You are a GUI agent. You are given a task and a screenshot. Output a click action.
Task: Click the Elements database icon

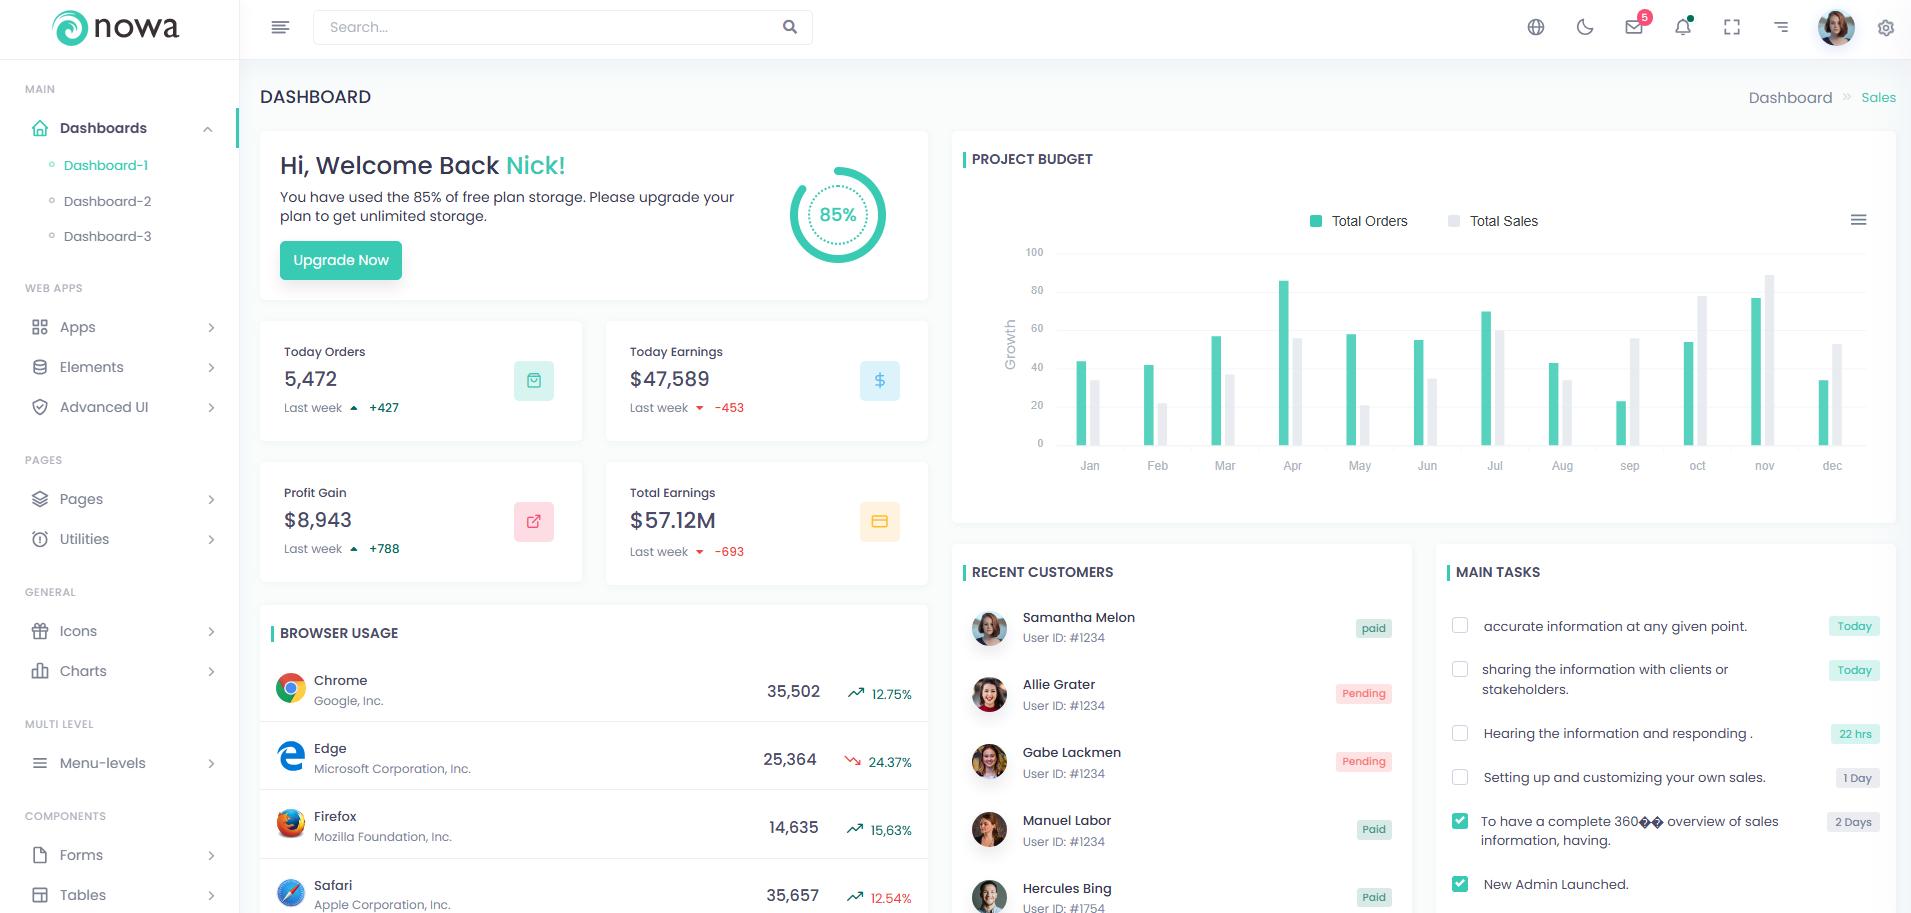click(40, 367)
